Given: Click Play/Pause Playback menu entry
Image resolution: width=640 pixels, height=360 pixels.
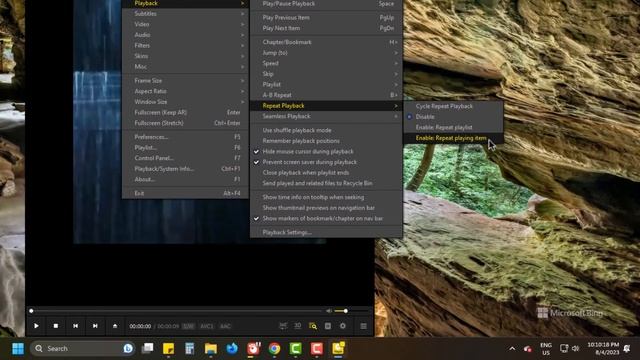Looking at the screenshot, I should coord(326,4).
